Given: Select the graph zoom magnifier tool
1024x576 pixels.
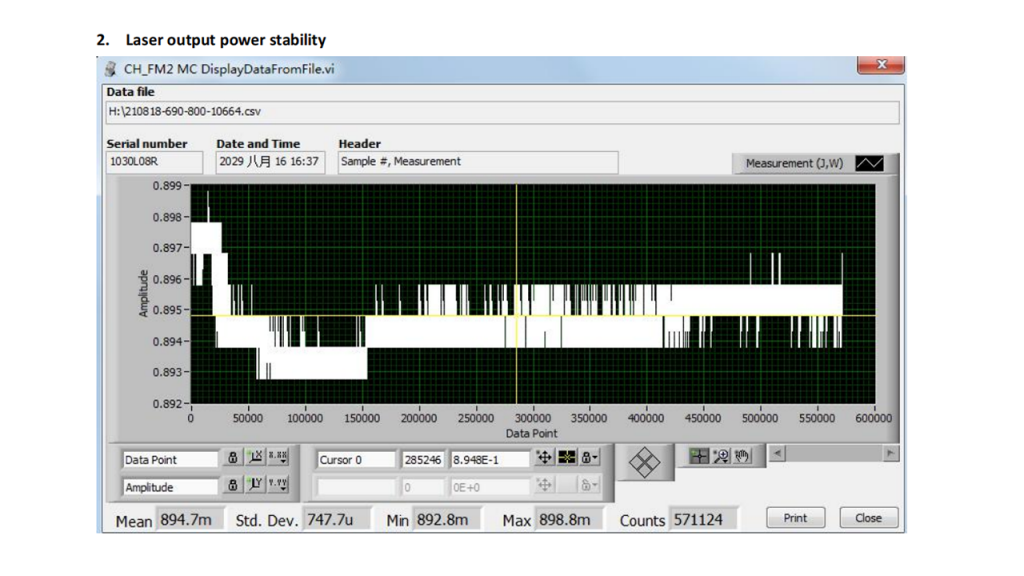Looking at the screenshot, I should tap(721, 456).
